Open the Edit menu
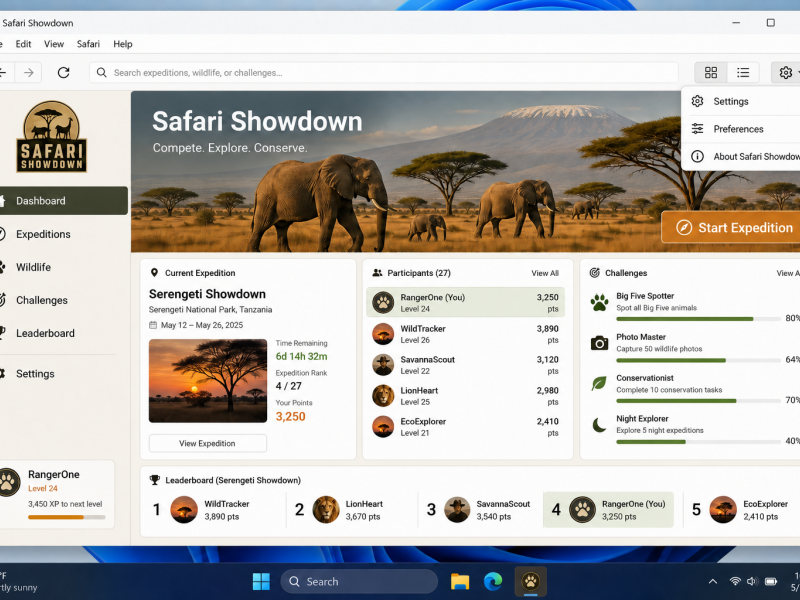The image size is (800, 600). pyautogui.click(x=23, y=44)
